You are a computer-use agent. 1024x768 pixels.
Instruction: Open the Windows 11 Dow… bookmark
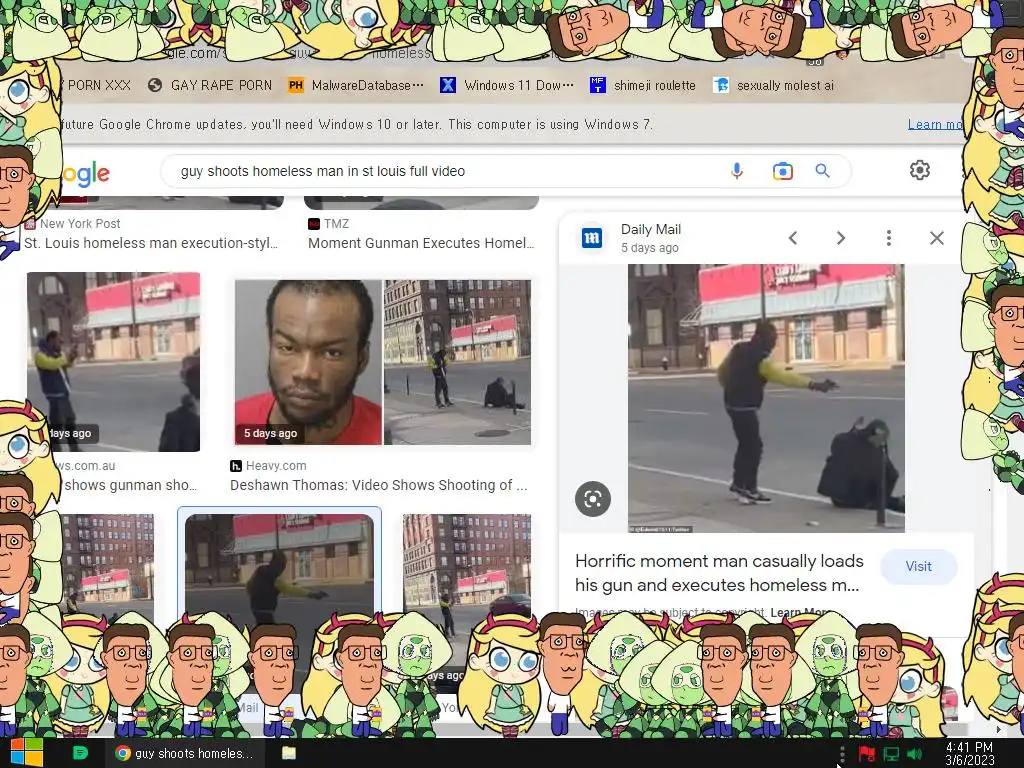(x=507, y=85)
